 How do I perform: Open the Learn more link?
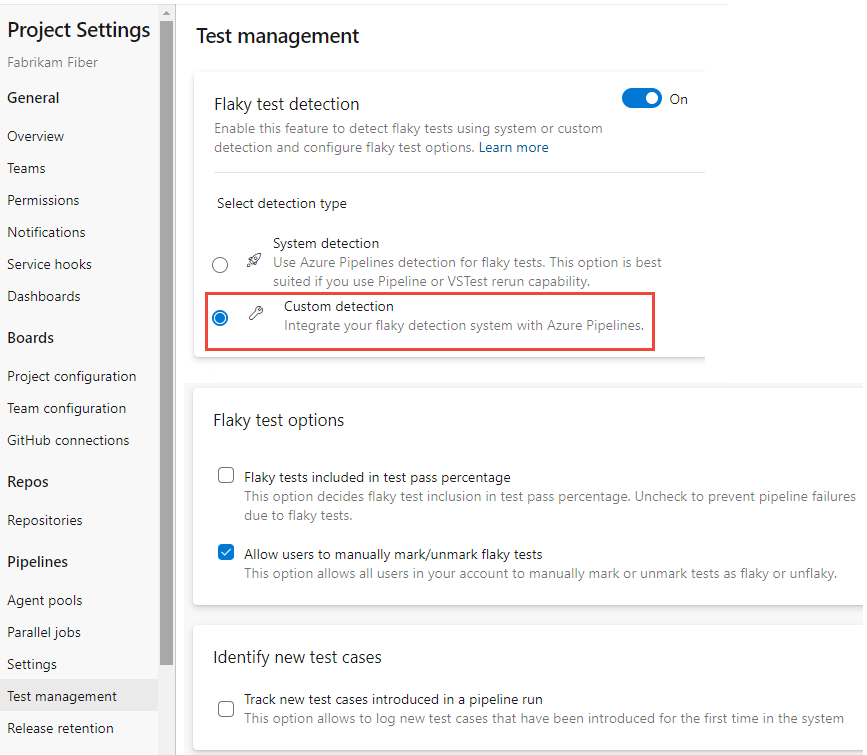click(513, 147)
